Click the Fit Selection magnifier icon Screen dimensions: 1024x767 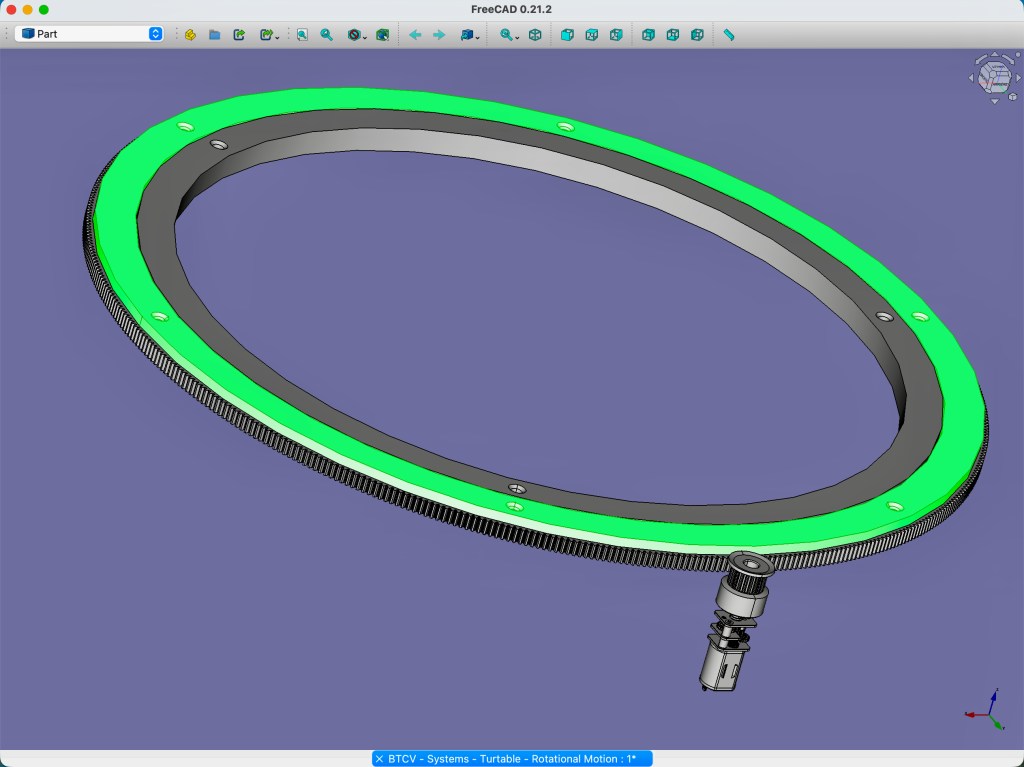point(327,34)
